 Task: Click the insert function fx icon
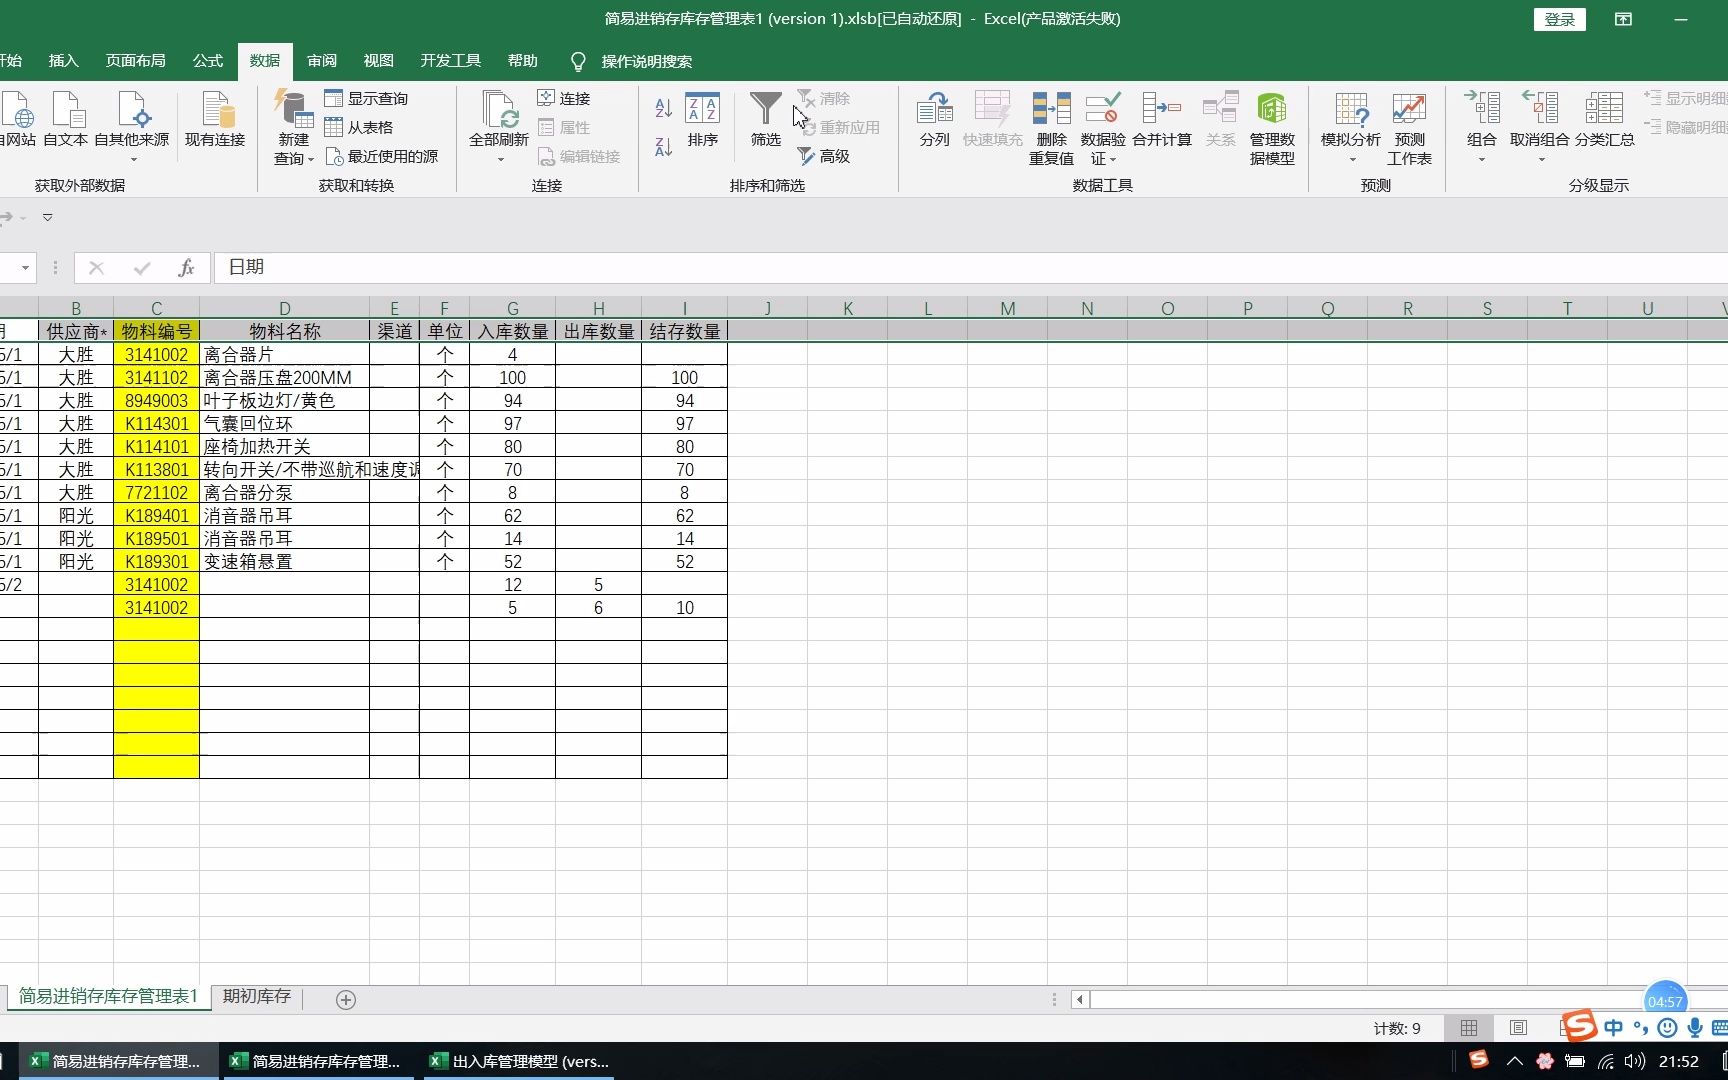[186, 267]
